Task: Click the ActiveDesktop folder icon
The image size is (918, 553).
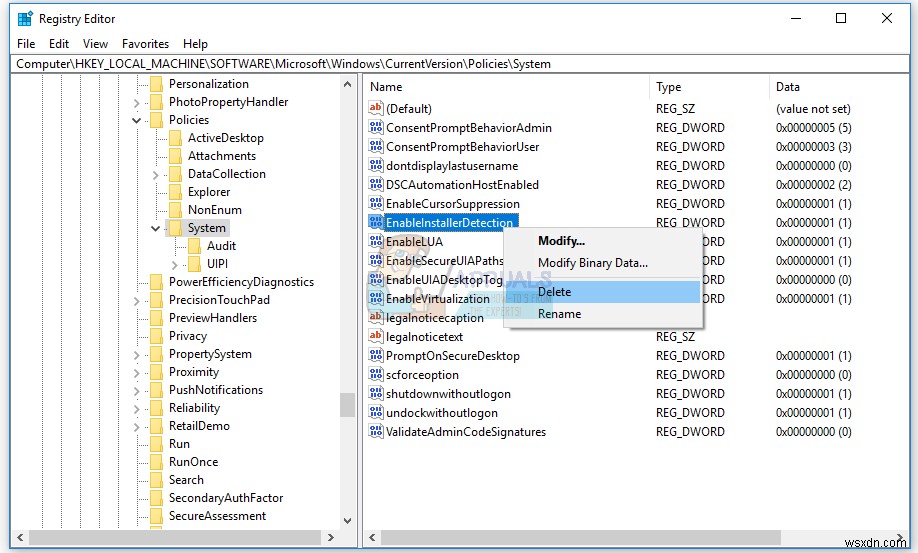Action: [x=175, y=138]
